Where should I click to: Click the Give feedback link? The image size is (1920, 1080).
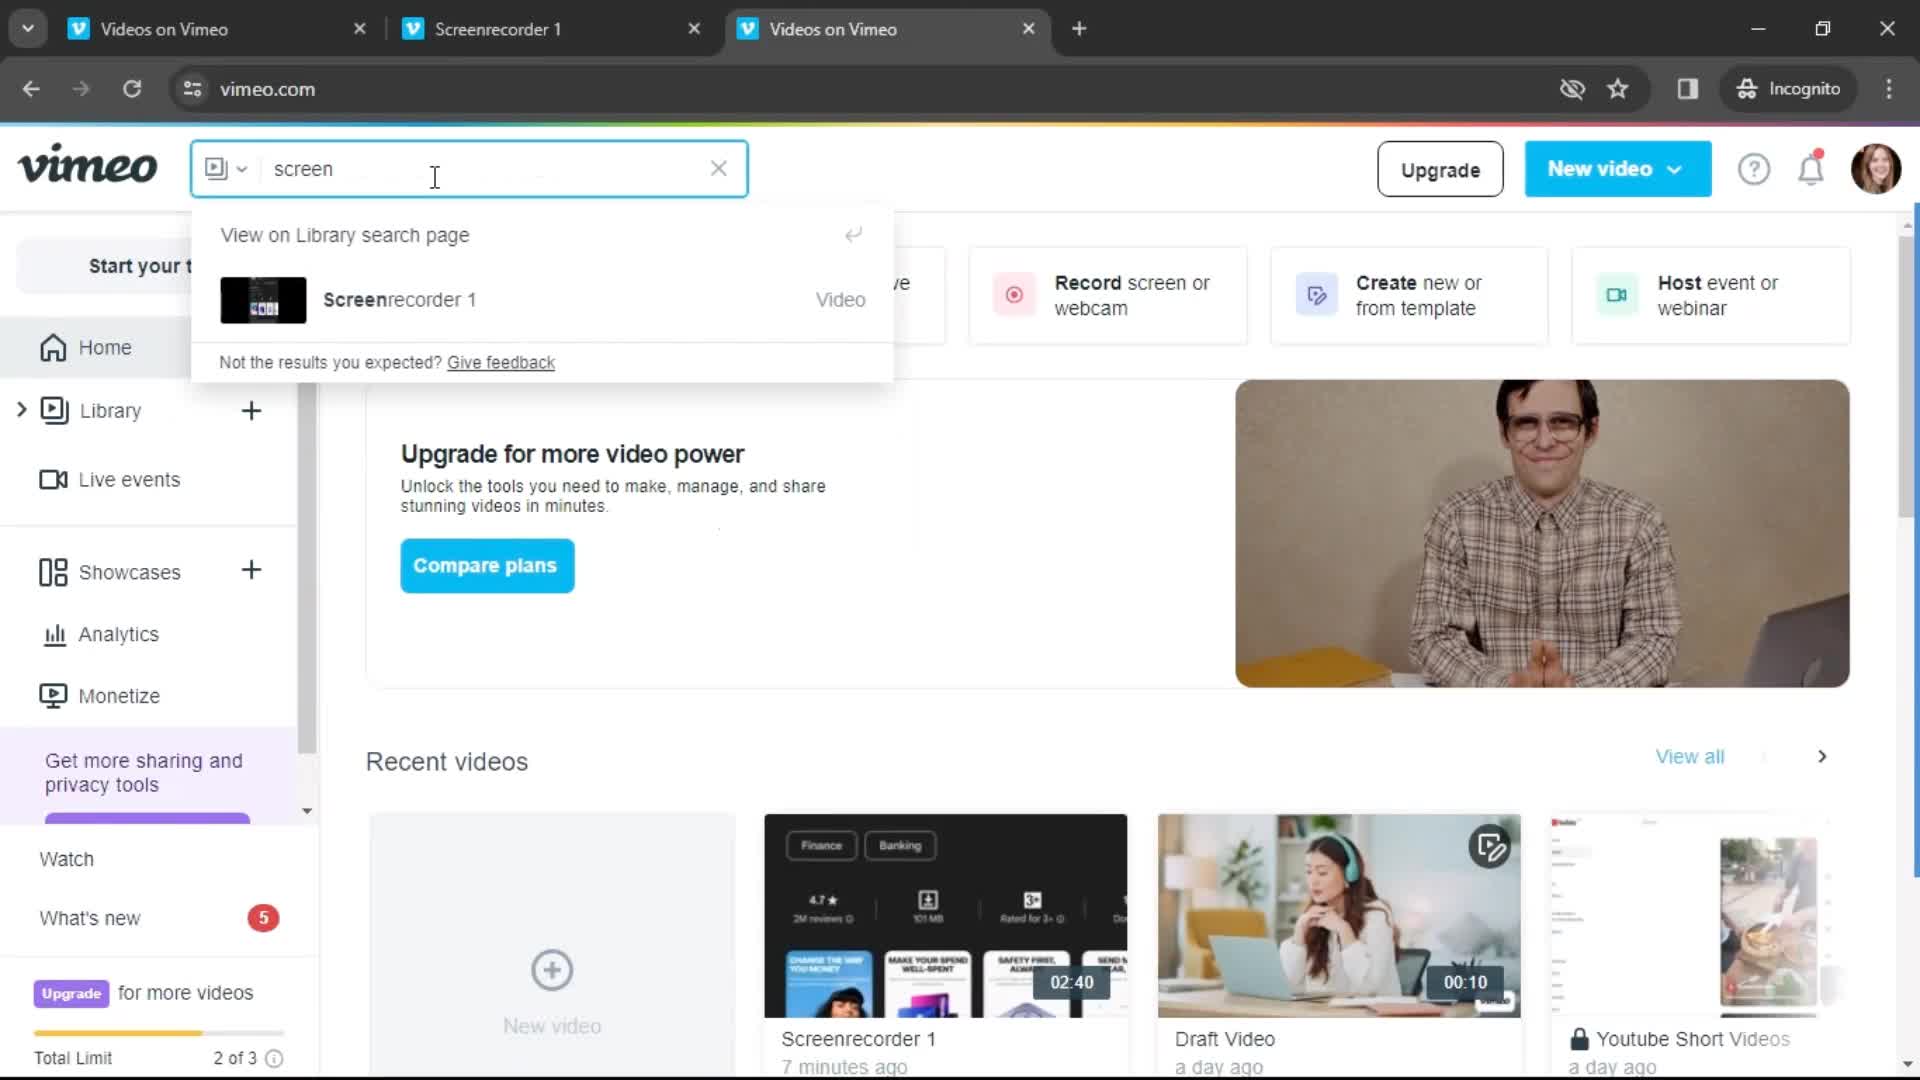pyautogui.click(x=500, y=362)
